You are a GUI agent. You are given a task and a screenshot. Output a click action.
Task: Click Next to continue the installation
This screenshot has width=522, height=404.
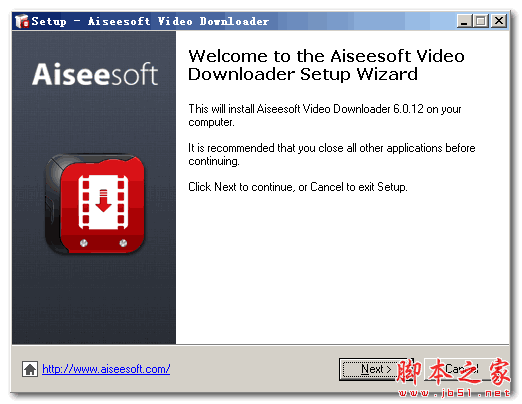pyautogui.click(x=376, y=369)
